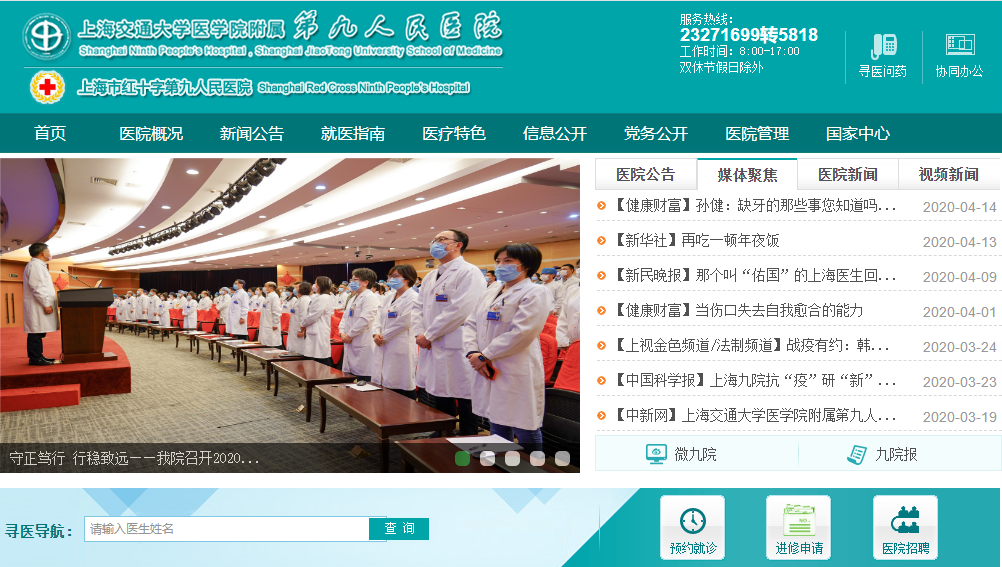Click 进修申请 form icon button

point(799,527)
